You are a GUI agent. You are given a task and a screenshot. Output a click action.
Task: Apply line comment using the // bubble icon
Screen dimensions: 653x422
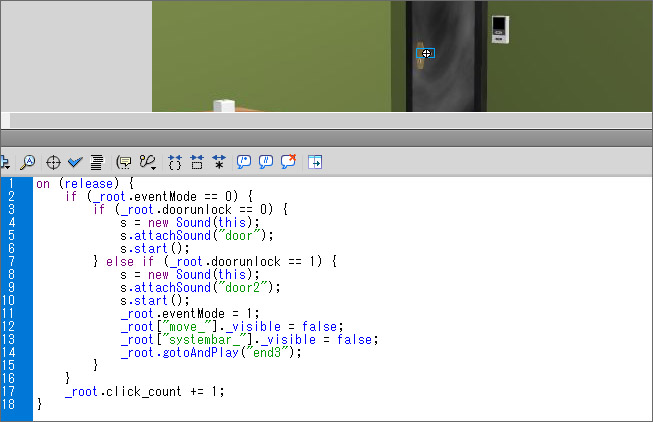pyautogui.click(x=266, y=162)
